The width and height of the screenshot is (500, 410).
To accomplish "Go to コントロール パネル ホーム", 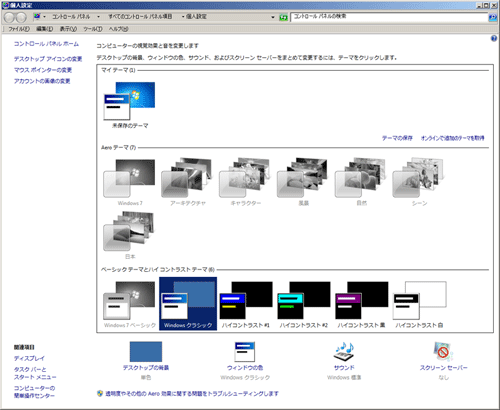I will (46, 44).
